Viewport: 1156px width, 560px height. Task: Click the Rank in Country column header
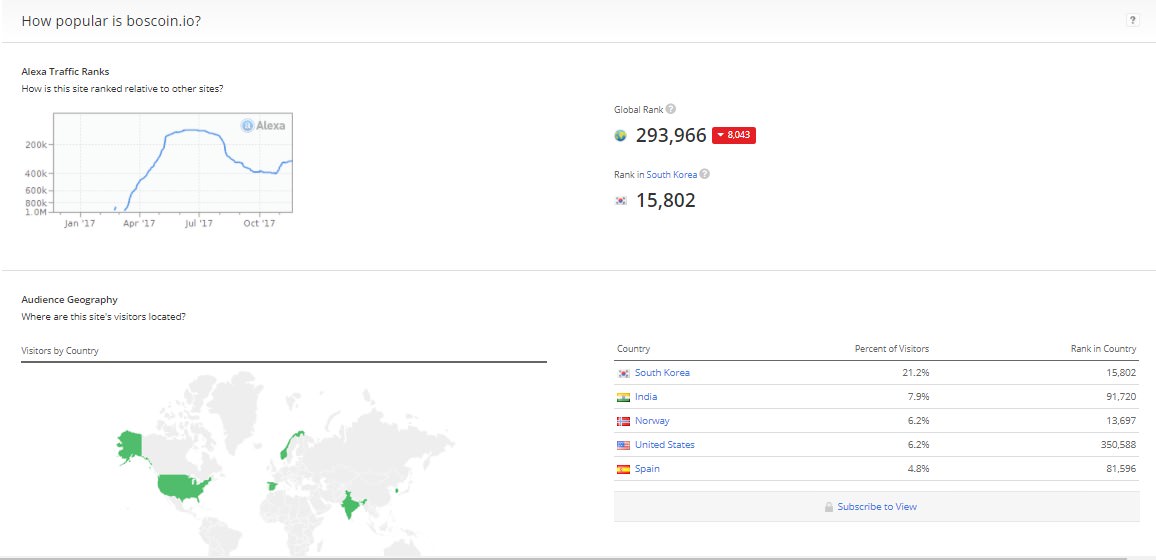click(x=1104, y=349)
